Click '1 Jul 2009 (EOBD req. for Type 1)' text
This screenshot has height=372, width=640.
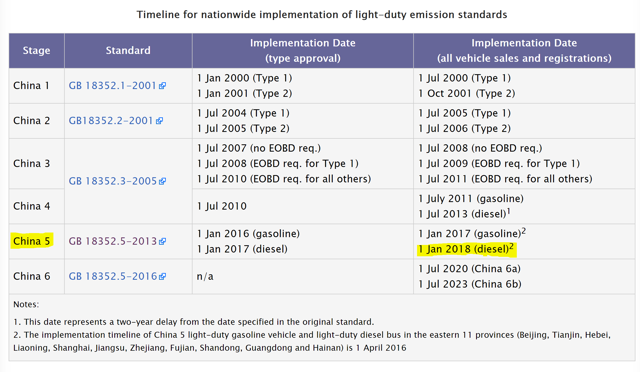pyautogui.click(x=499, y=164)
